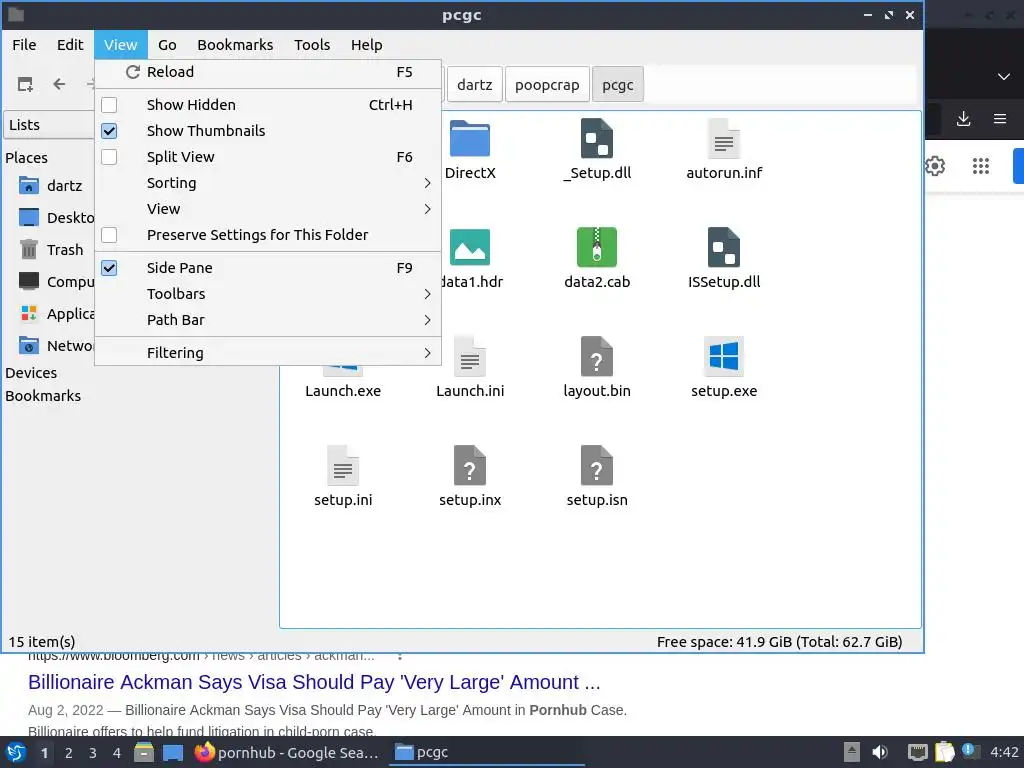
Task: Expand the Path Bar submenu
Action: coord(268,320)
